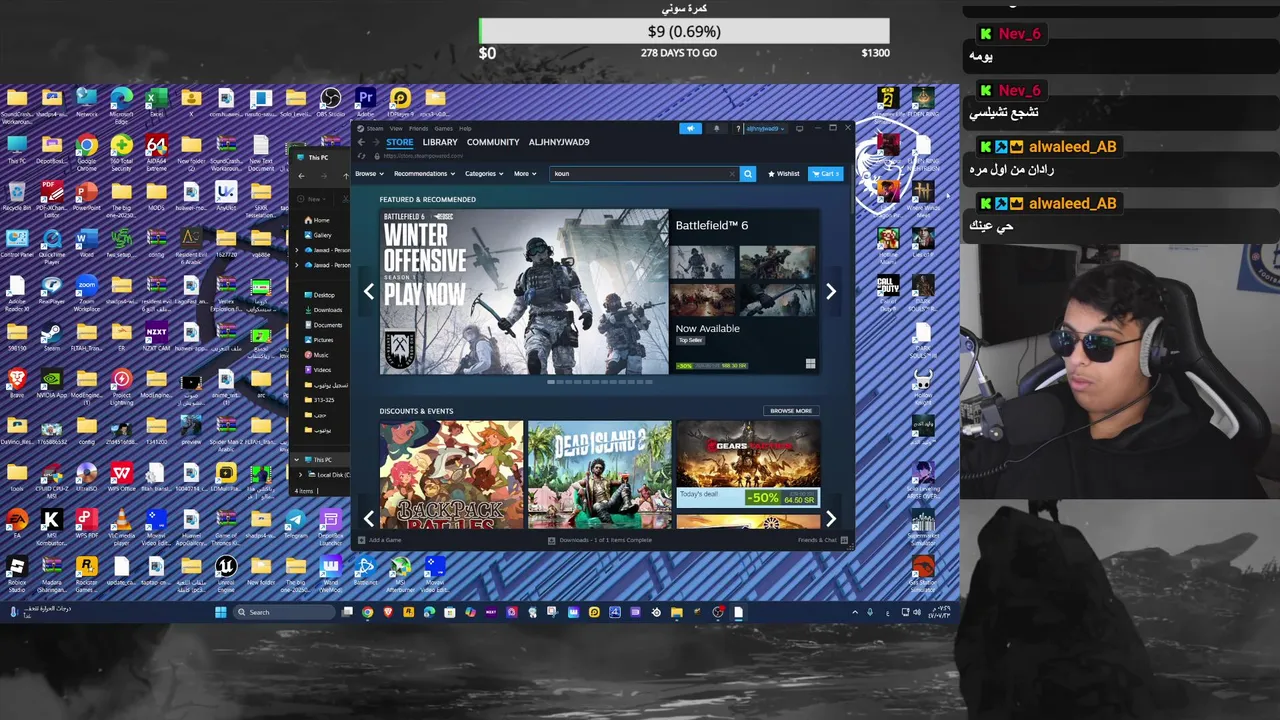Select the VLC media player icon
Screen dimensions: 1280x720
point(121,526)
